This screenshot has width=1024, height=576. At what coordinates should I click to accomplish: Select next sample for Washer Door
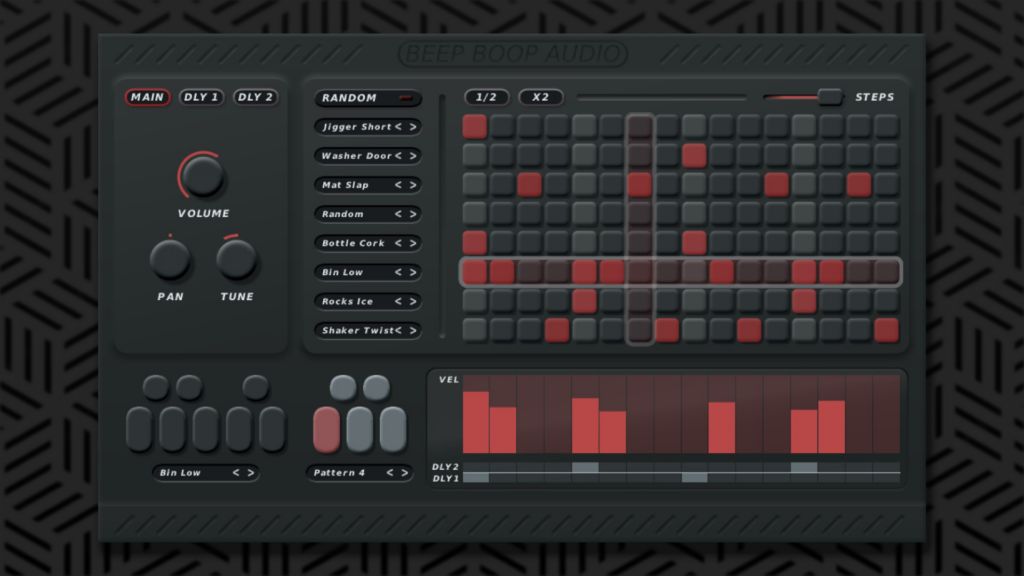click(413, 156)
